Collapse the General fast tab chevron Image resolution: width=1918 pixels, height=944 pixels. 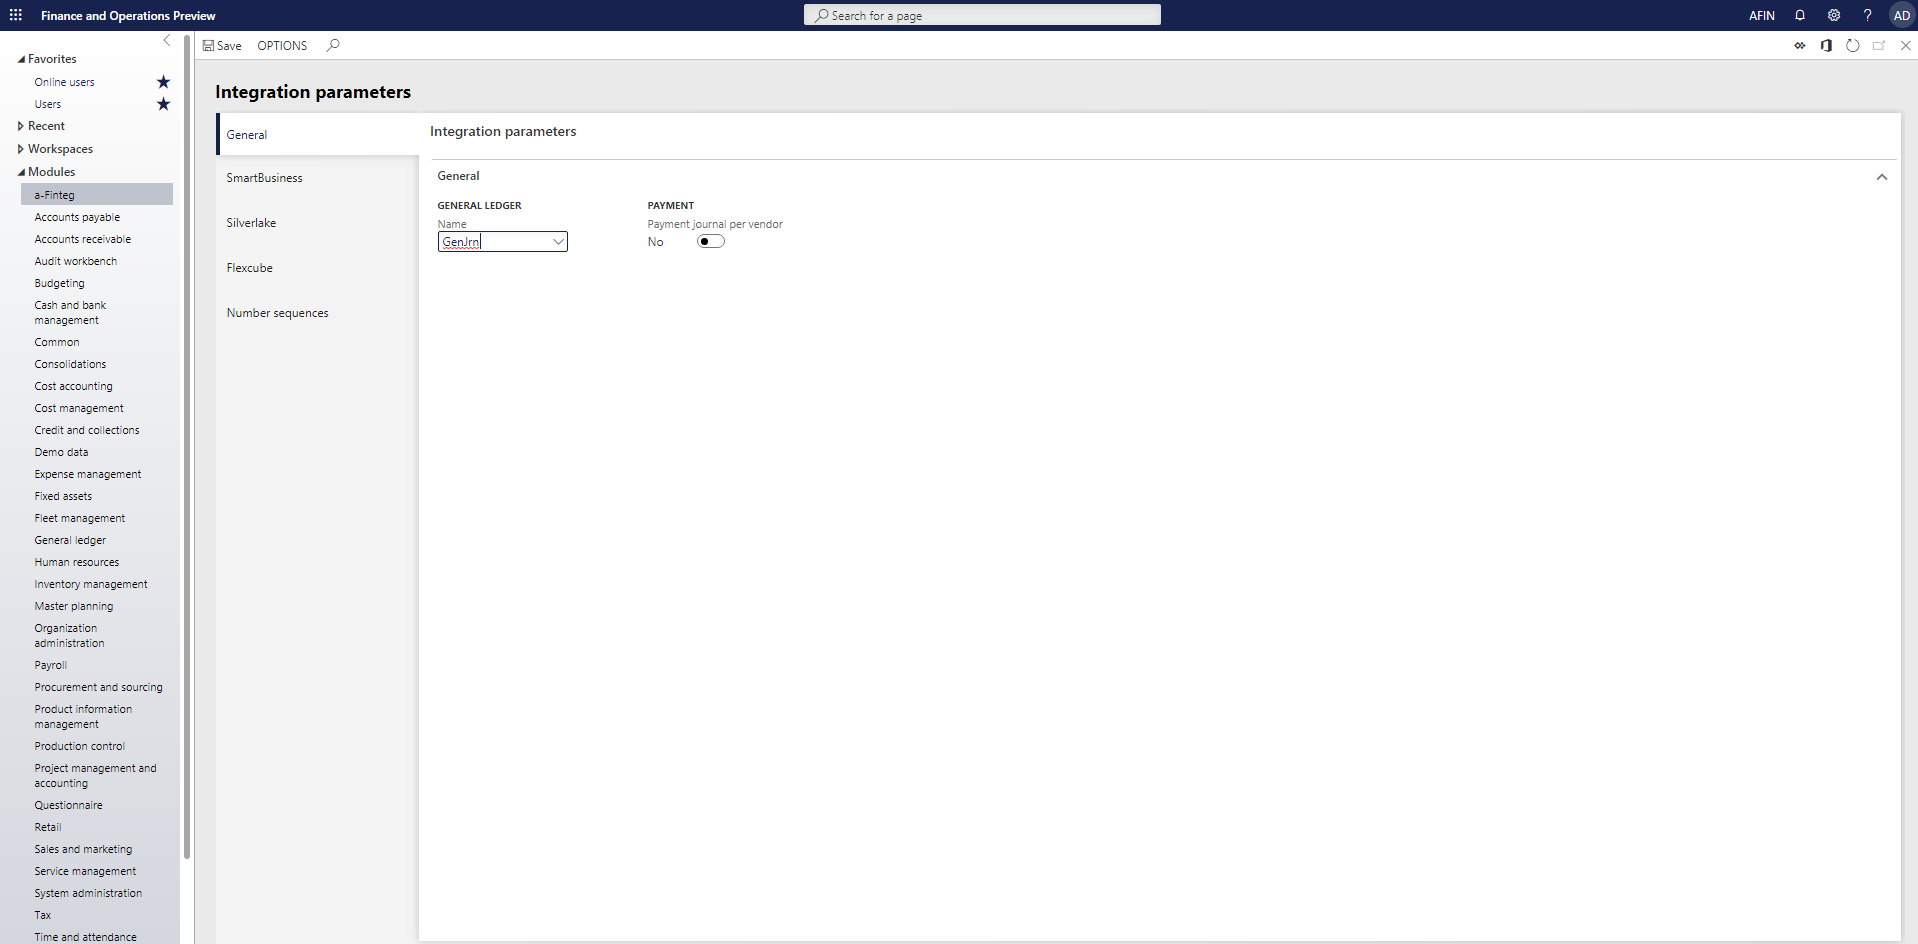pyautogui.click(x=1882, y=177)
